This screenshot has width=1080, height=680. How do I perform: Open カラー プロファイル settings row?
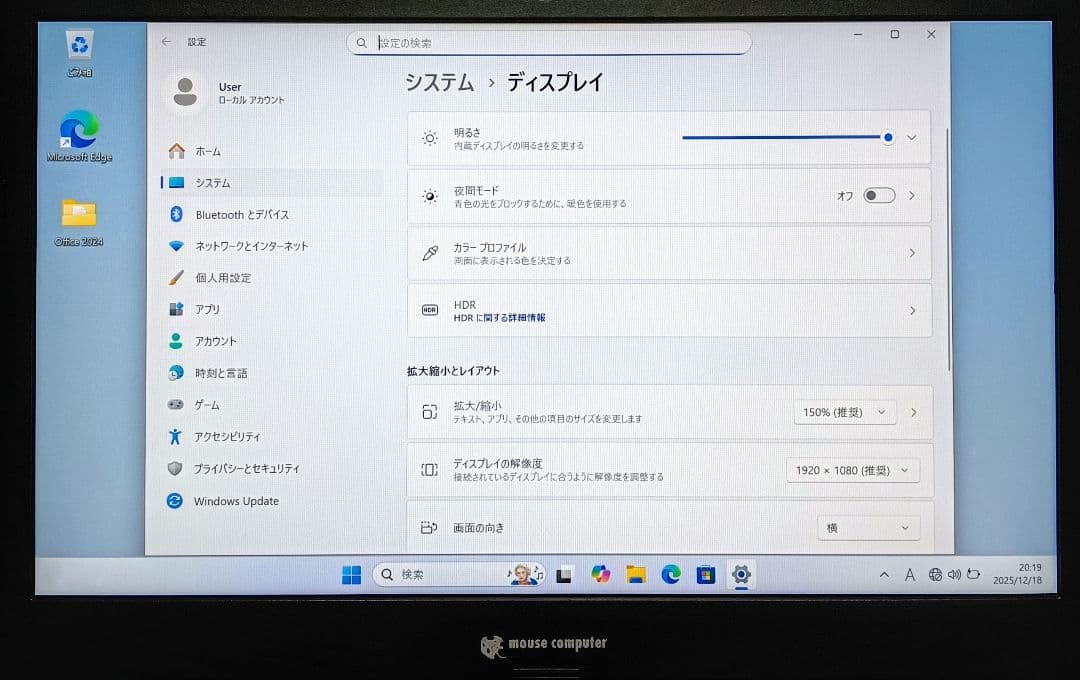[669, 253]
